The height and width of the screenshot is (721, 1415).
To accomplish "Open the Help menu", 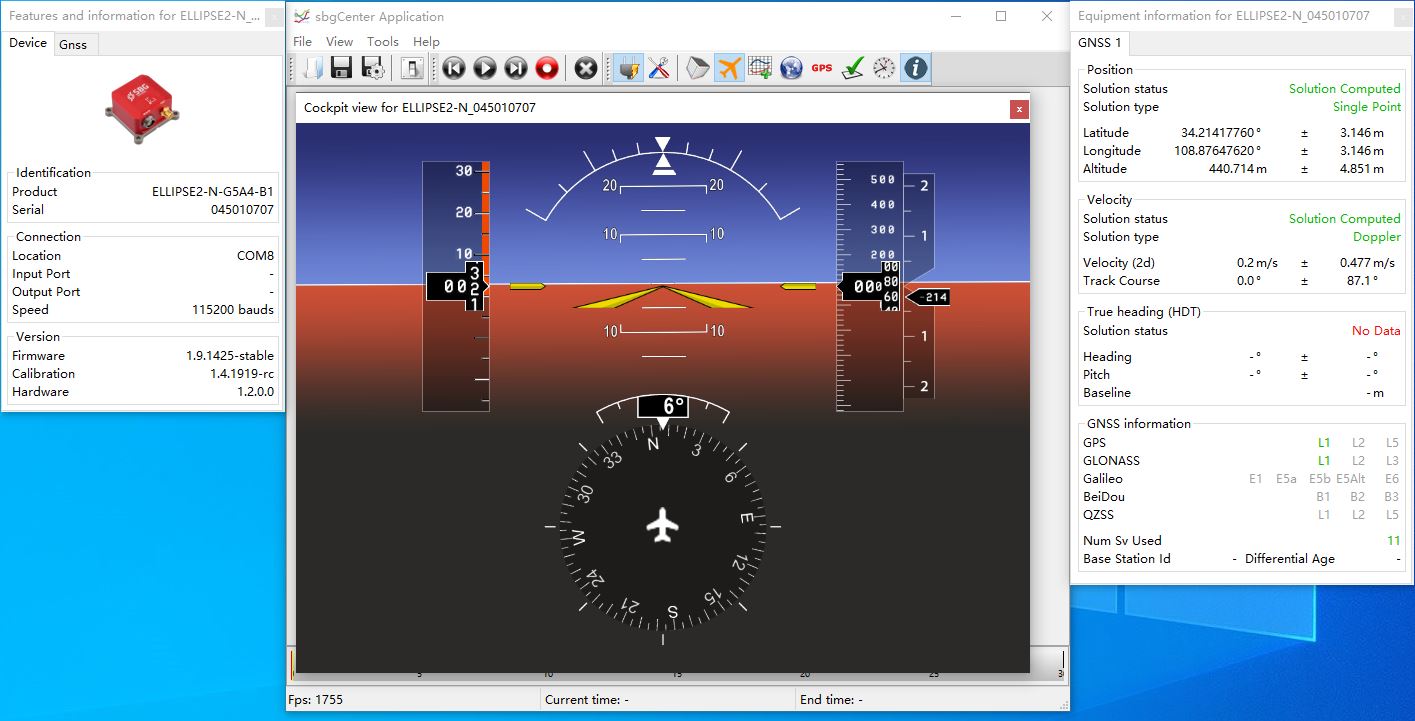I will pyautogui.click(x=426, y=41).
